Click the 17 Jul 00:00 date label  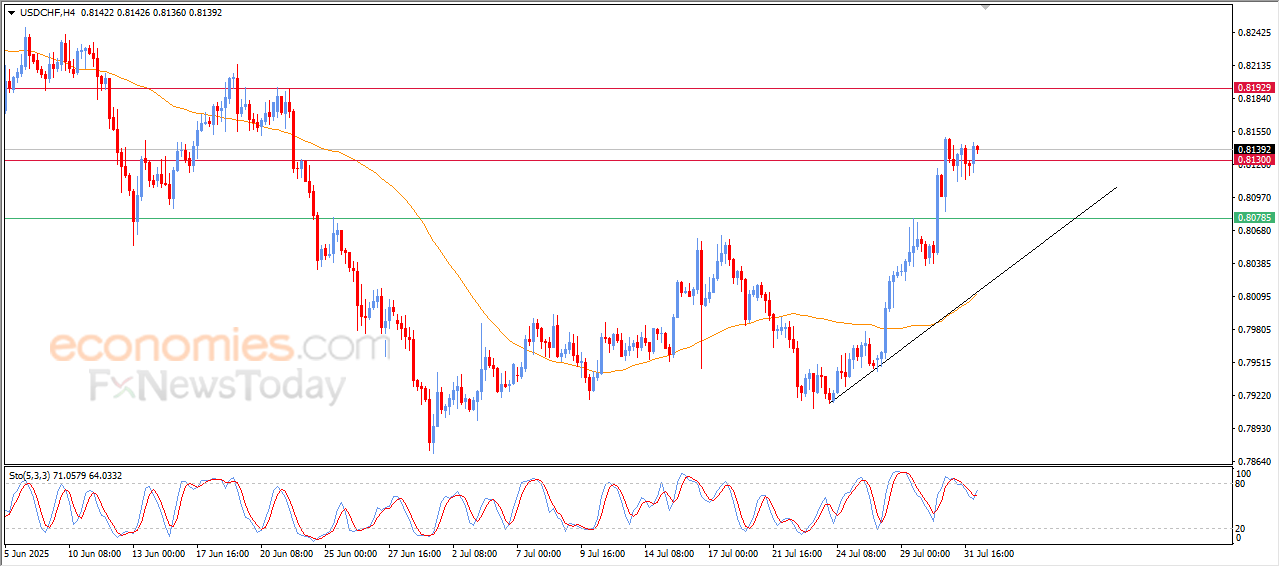click(731, 553)
